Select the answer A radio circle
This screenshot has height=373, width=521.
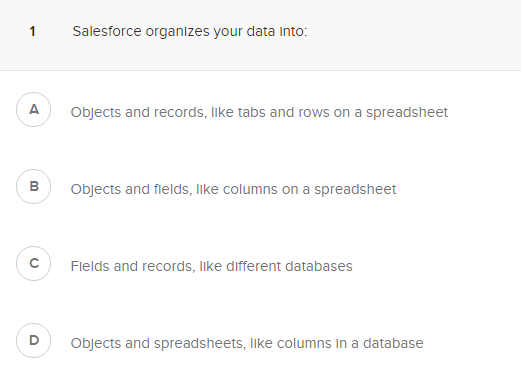tap(33, 110)
